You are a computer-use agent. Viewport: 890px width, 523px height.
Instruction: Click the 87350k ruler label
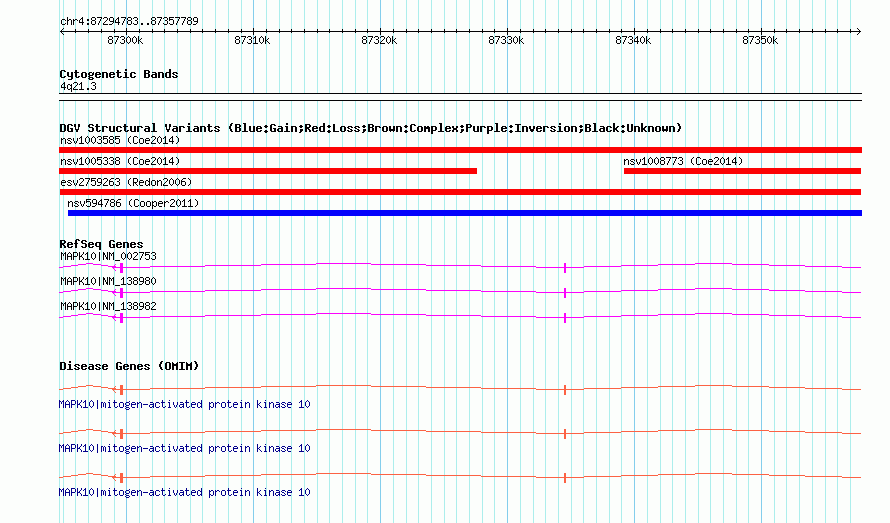click(x=760, y=40)
